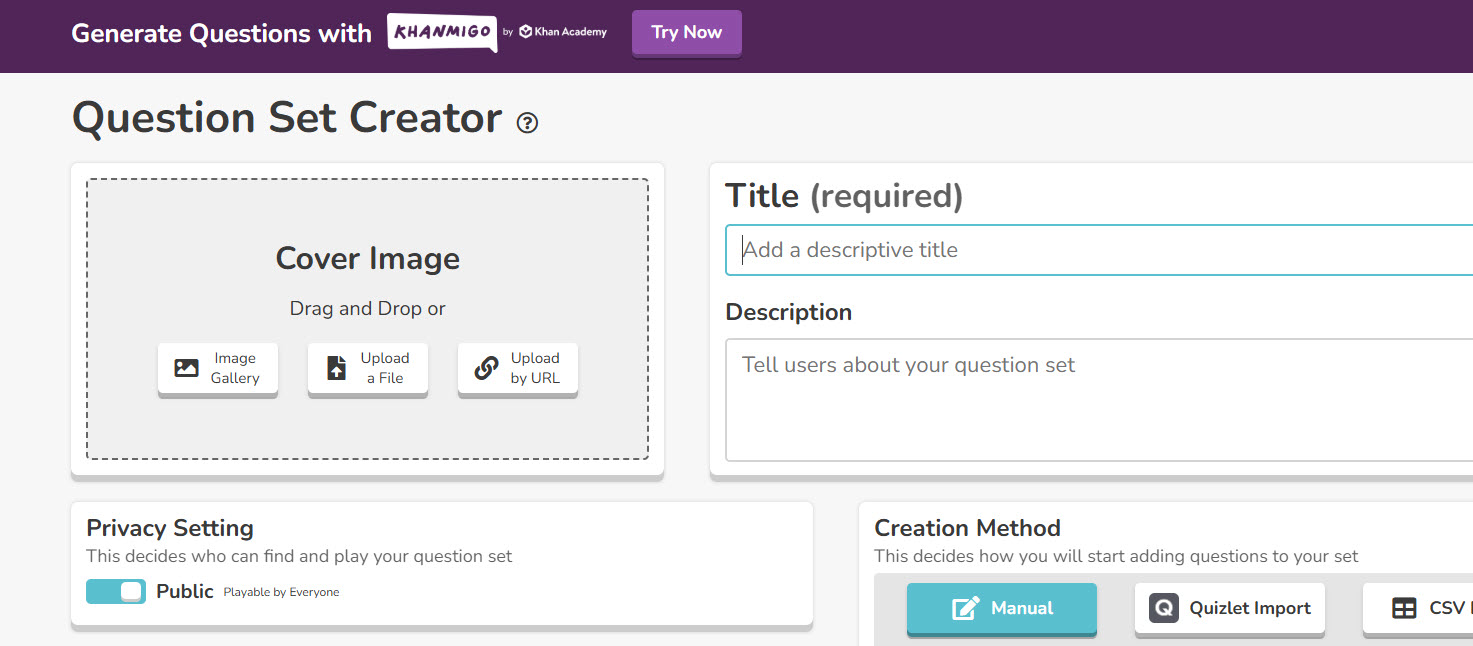Viewport: 1473px width, 646px height.
Task: Open the Image Gallery
Action: tap(217, 368)
